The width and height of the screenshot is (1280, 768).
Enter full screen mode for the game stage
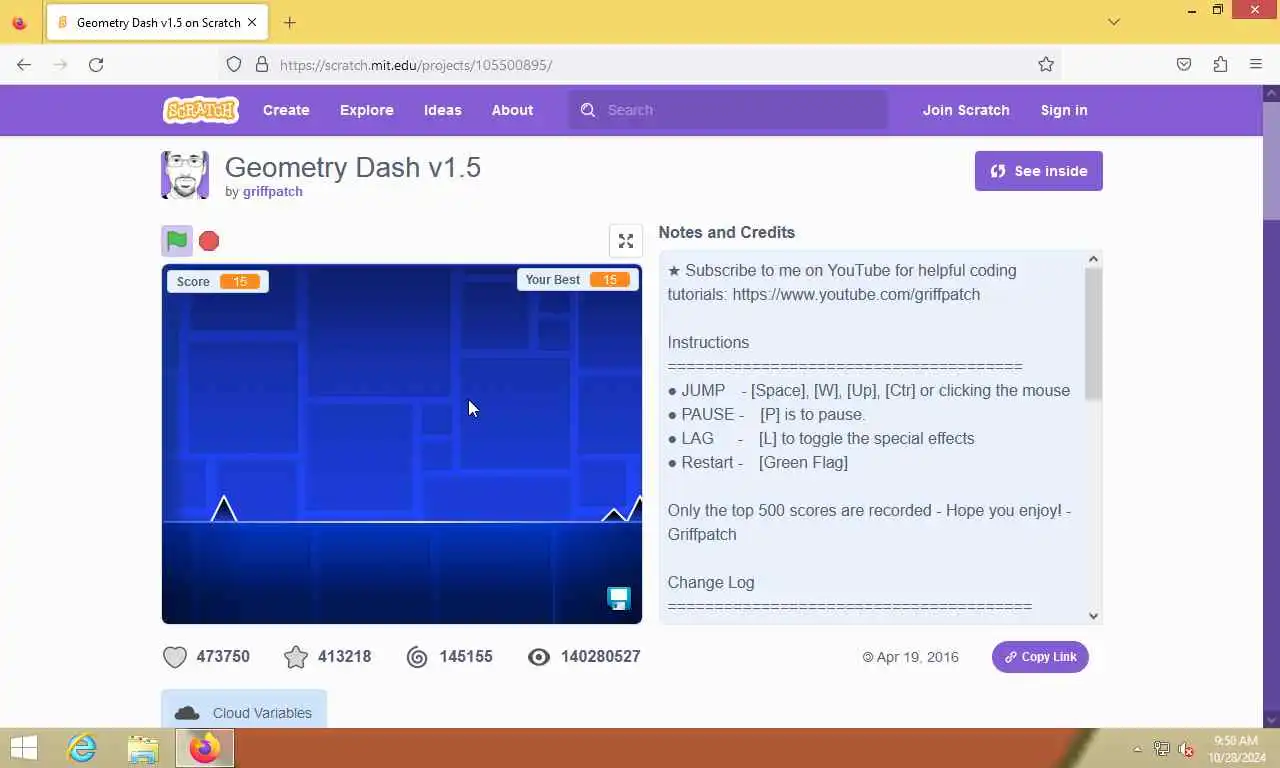(626, 241)
